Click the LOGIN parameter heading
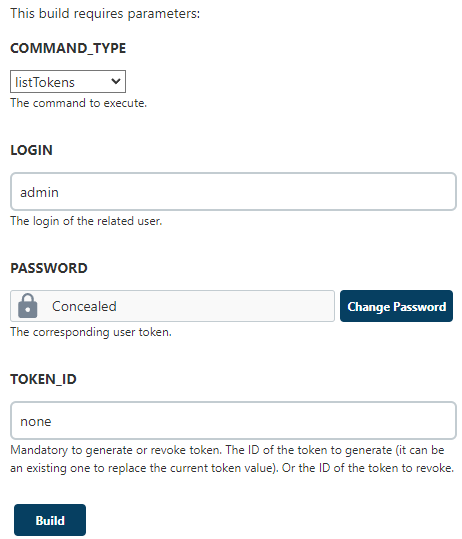The width and height of the screenshot is (462, 539). coord(31,150)
